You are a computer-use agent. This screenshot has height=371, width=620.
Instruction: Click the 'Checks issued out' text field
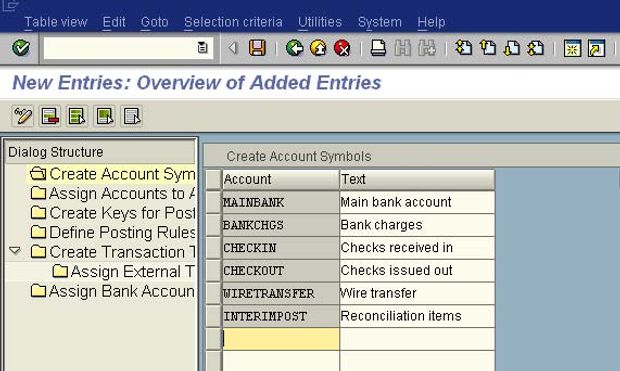coord(417,271)
